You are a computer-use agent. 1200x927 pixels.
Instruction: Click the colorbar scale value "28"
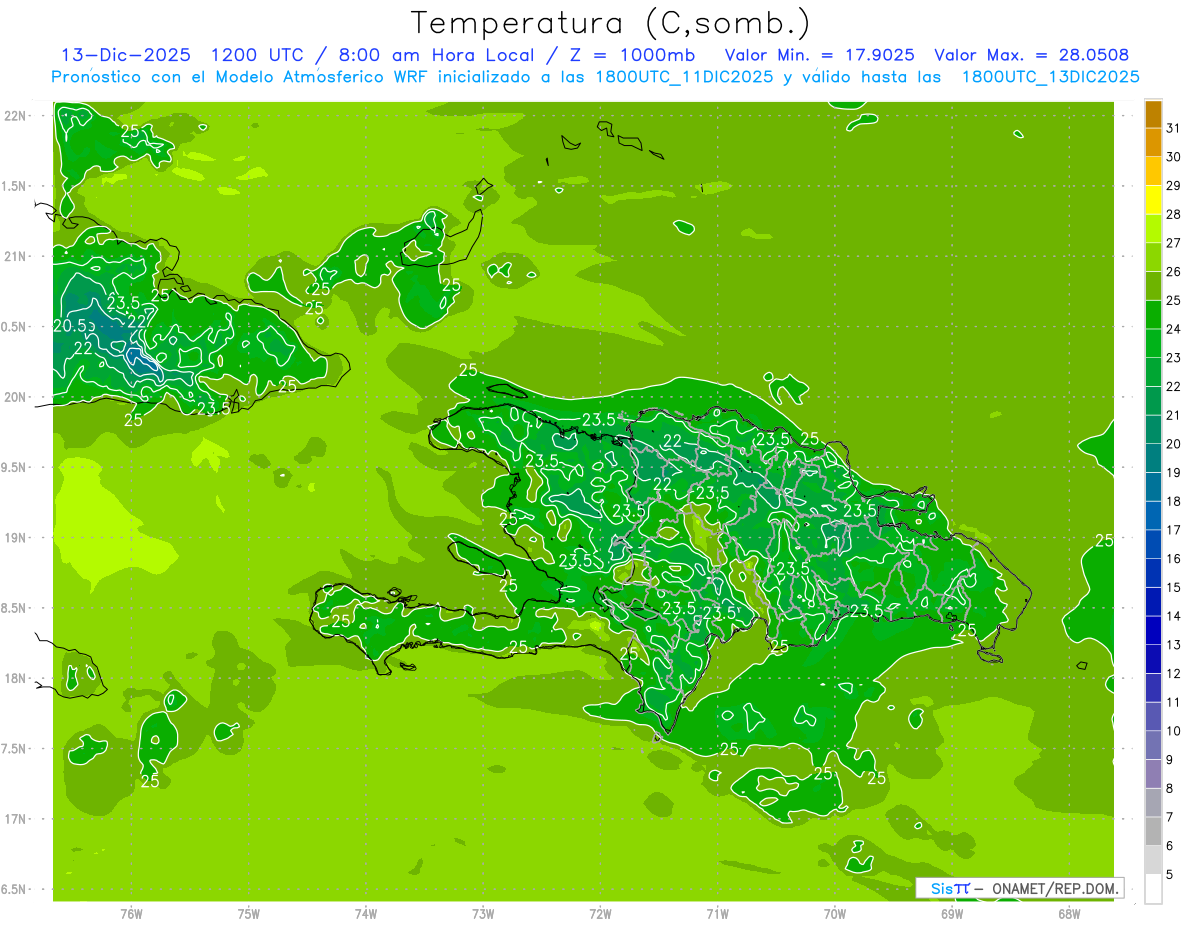1173,214
